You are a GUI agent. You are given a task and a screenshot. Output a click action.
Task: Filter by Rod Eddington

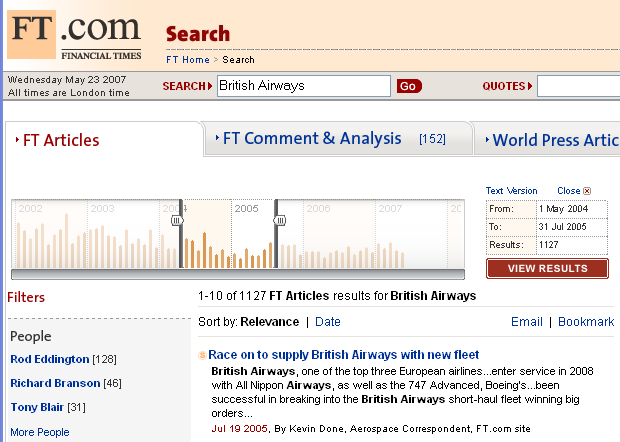(50, 359)
